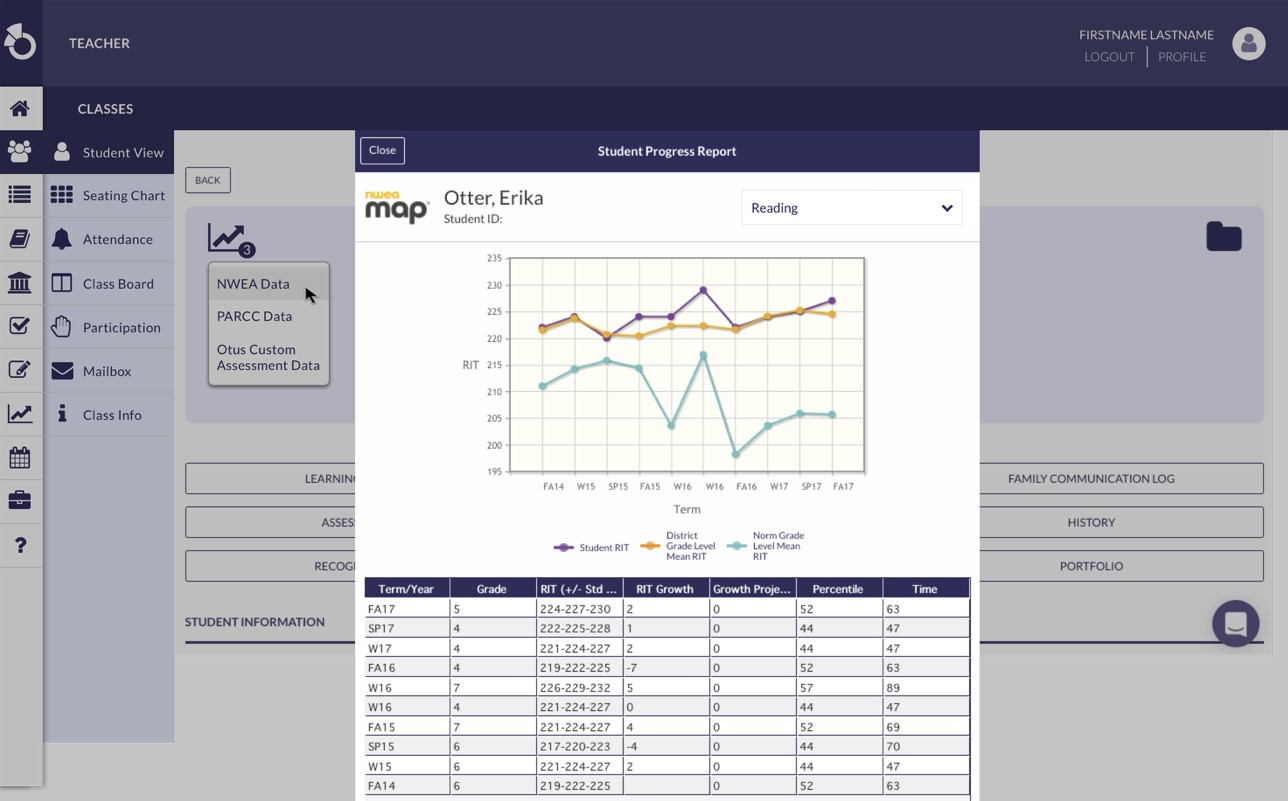
Task: Click the SP15 term cell
Action: click(407, 746)
